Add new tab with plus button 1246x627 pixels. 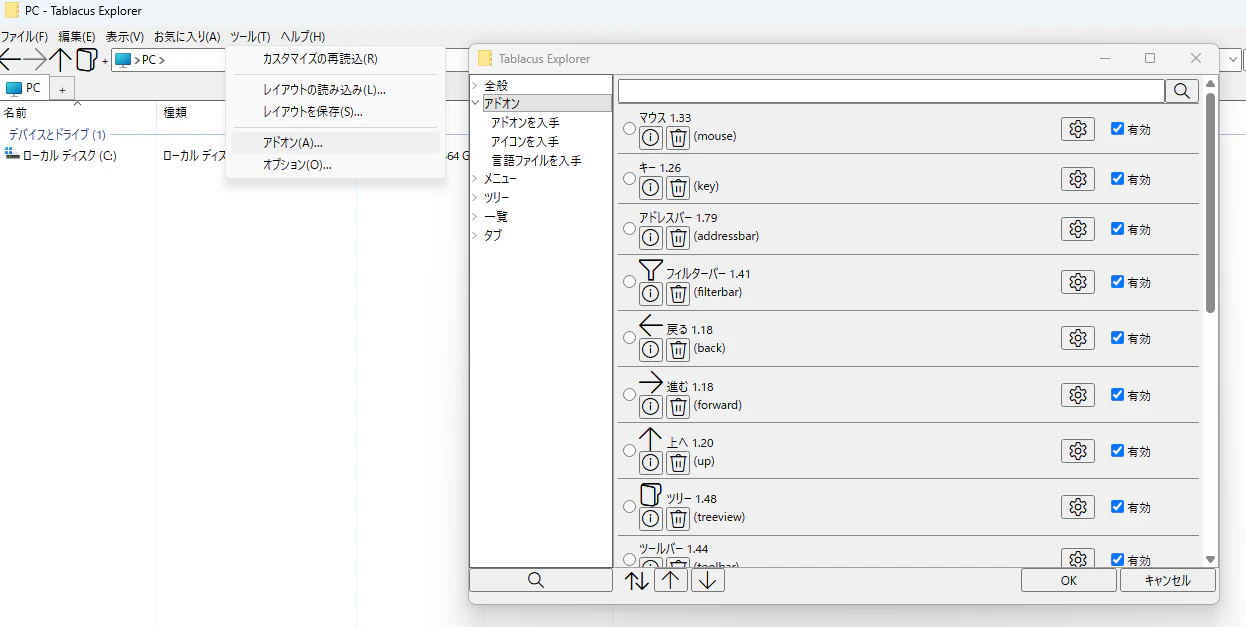coord(62,90)
